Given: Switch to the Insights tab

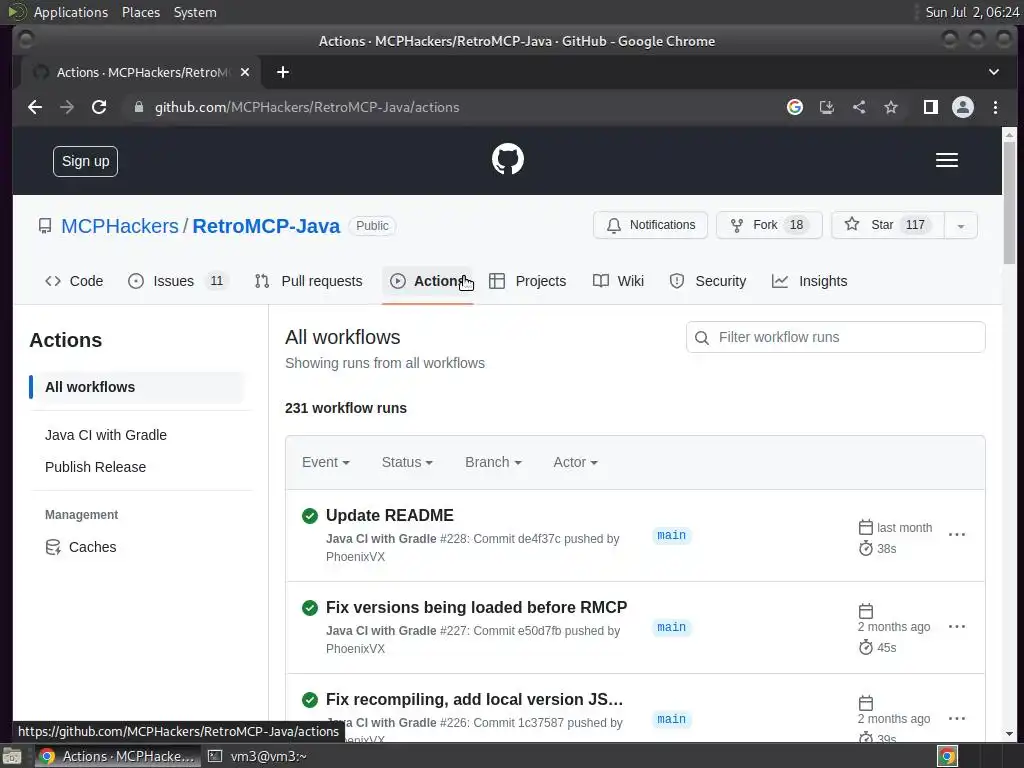Looking at the screenshot, I should point(810,281).
